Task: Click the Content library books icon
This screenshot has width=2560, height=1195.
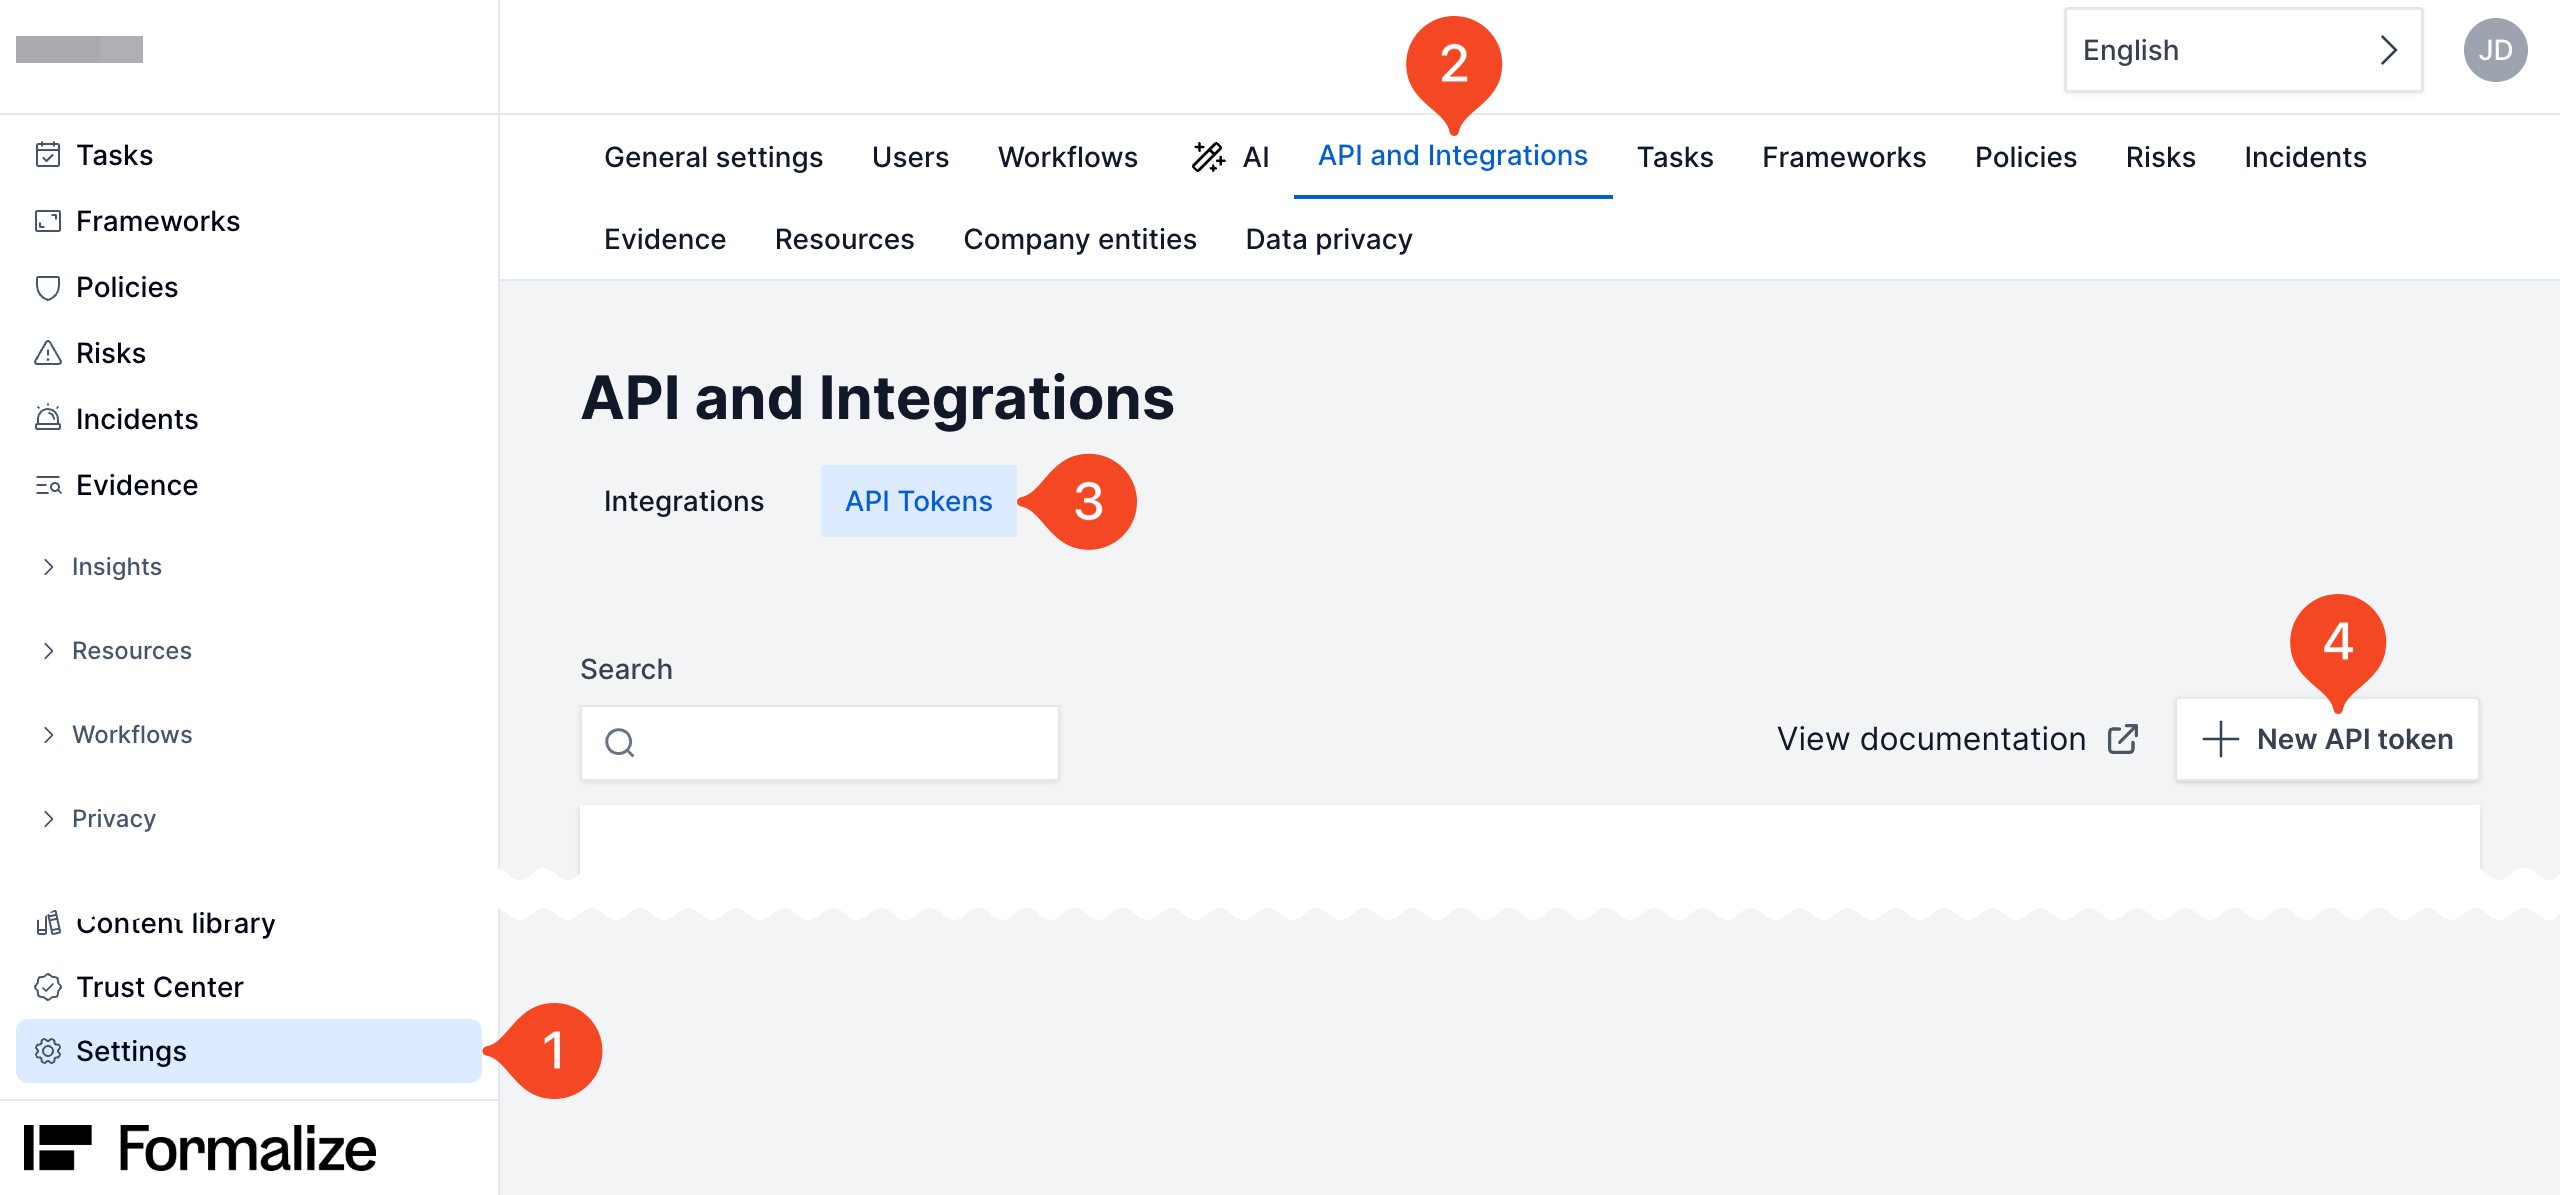Action: tap(48, 922)
